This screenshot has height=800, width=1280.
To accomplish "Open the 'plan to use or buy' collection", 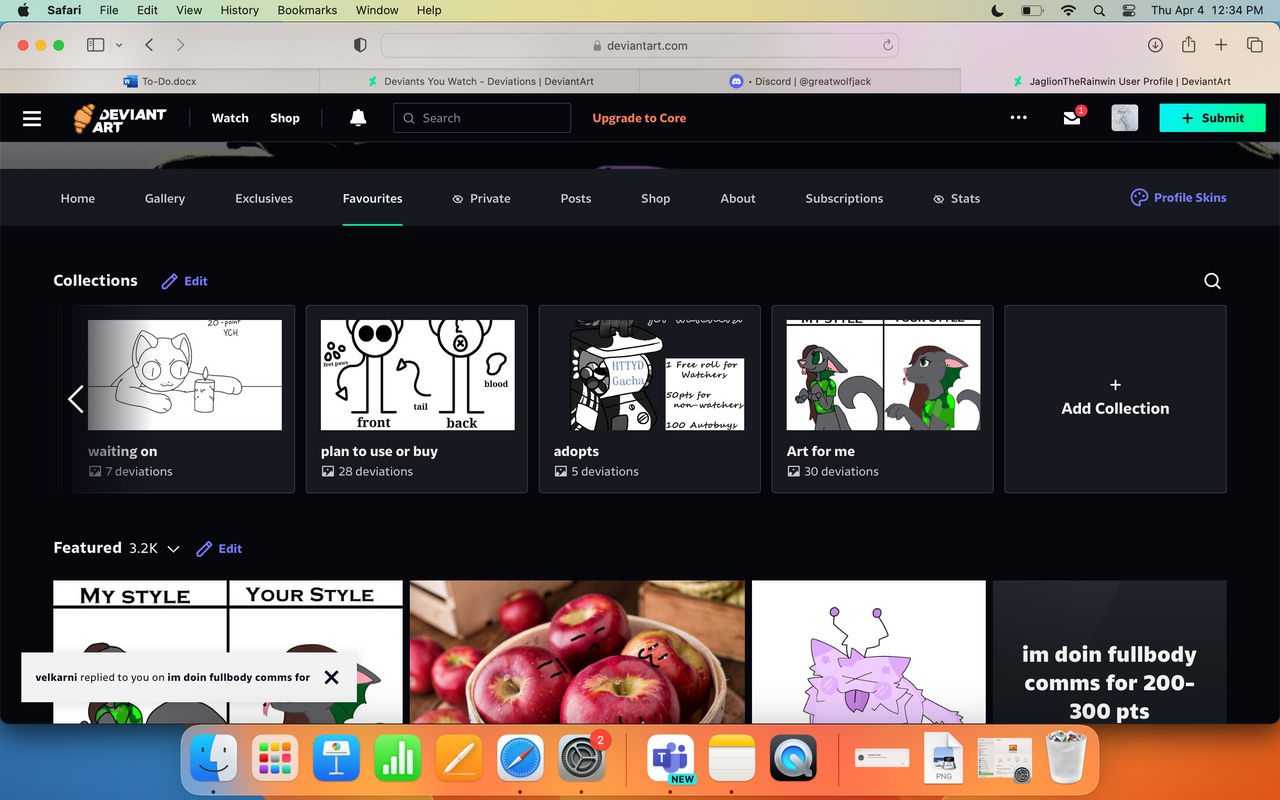I will pos(417,399).
